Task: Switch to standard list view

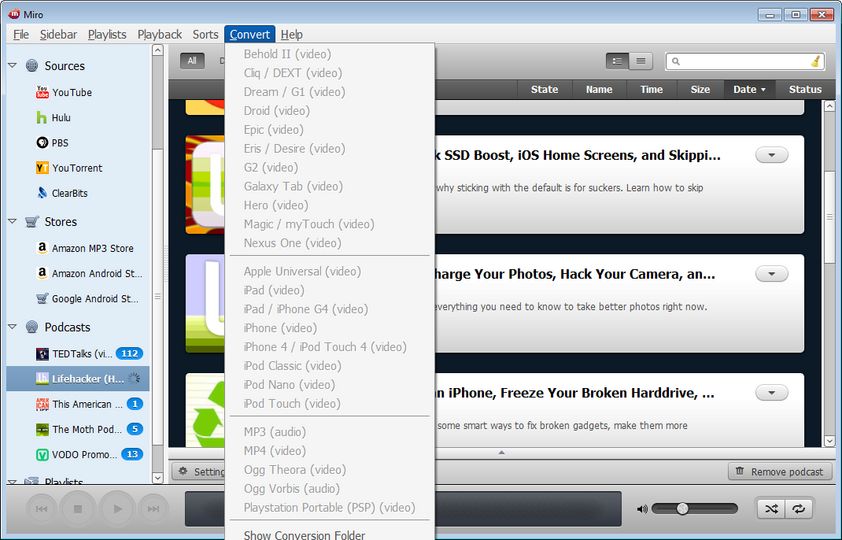Action: point(618,61)
